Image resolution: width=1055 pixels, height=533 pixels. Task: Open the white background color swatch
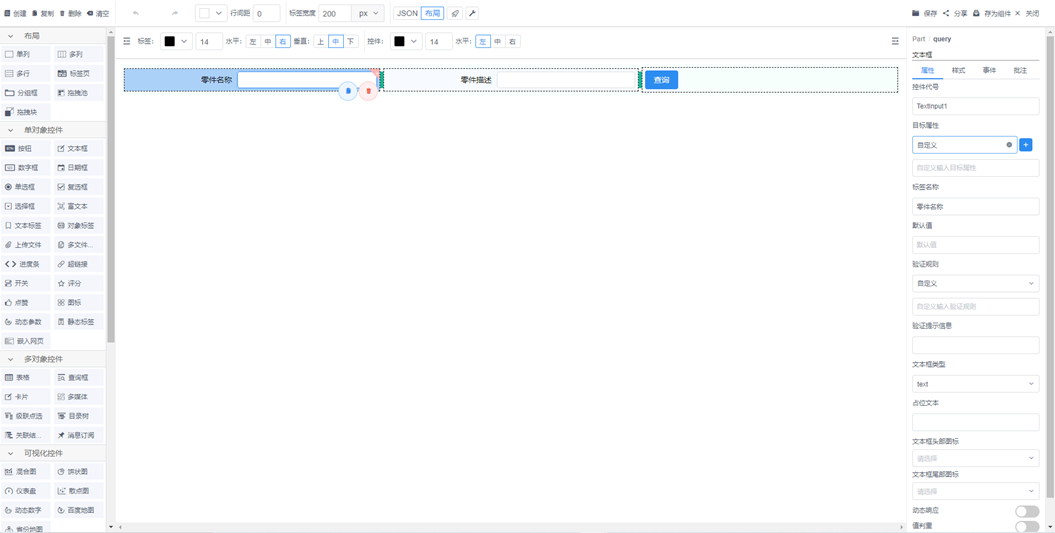click(x=211, y=13)
